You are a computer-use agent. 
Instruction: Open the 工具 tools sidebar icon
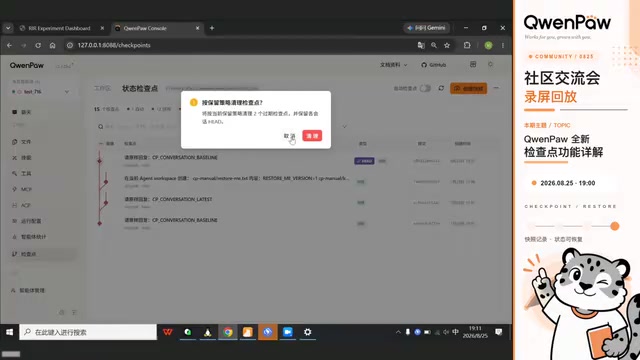point(15,173)
